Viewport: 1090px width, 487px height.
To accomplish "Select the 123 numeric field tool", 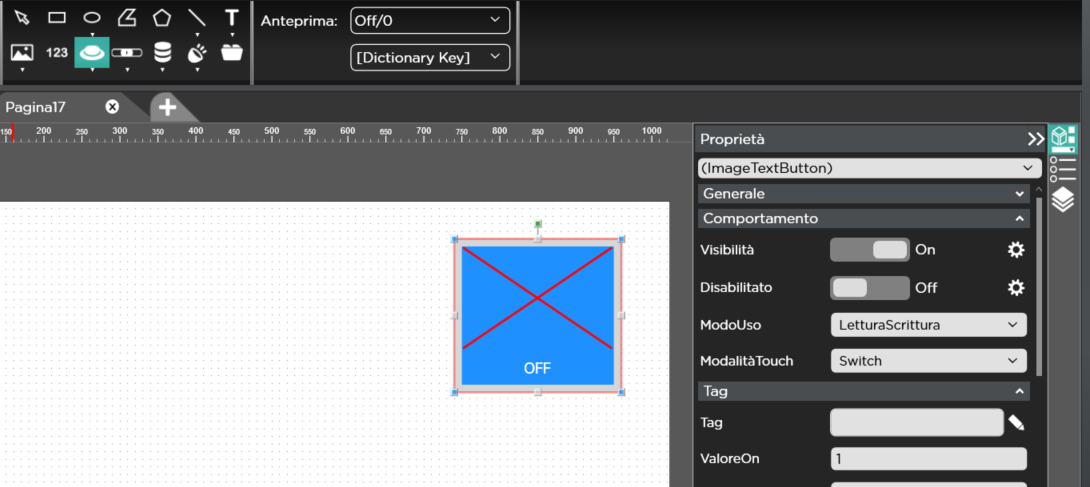I will (57, 52).
